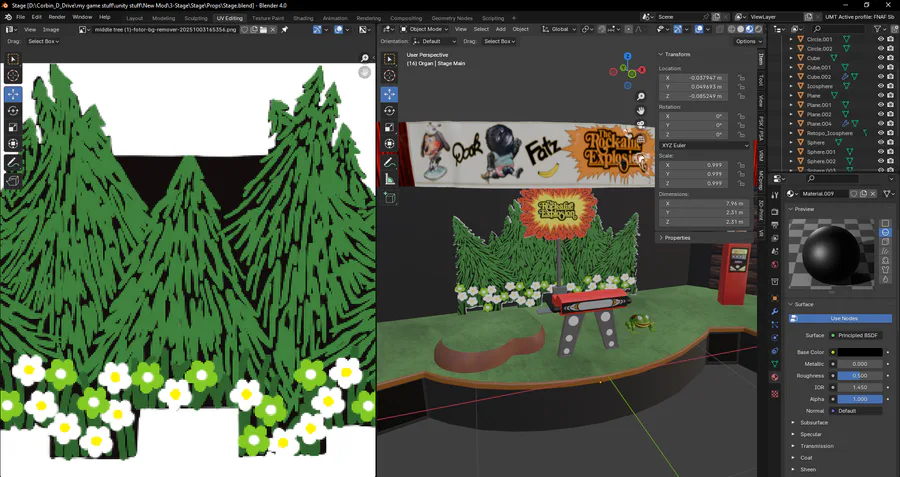Click the Metallic value field
900x477 pixels.
(x=860, y=364)
